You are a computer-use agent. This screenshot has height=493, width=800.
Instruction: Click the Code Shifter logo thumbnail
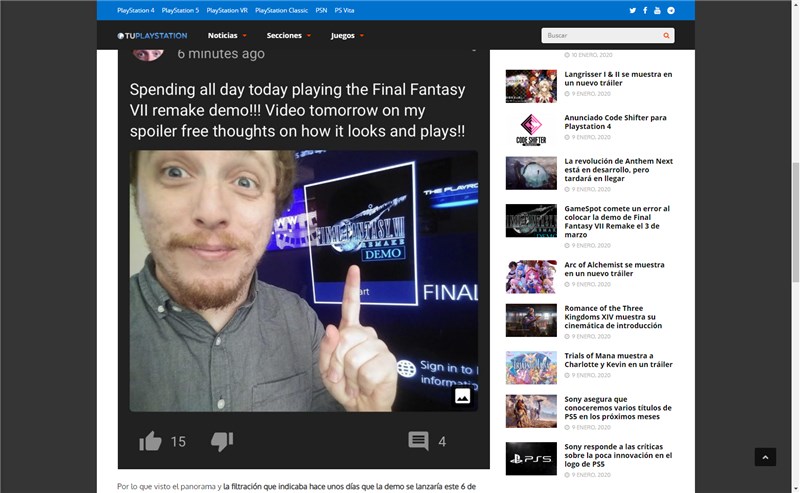(531, 130)
